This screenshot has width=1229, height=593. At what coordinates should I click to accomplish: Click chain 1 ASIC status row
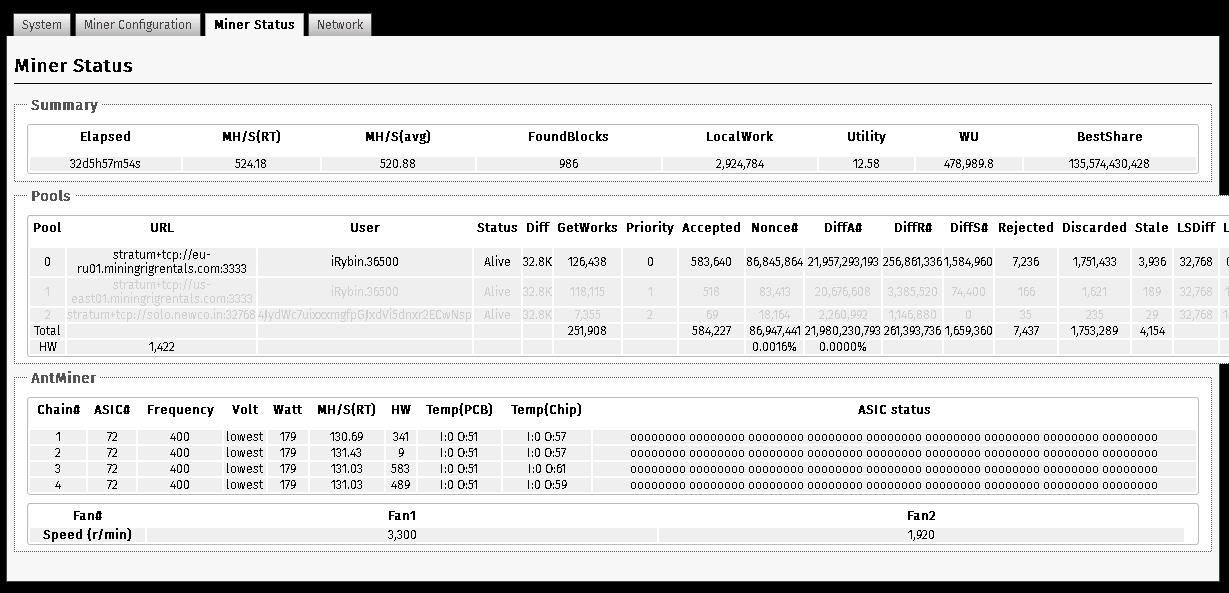pos(894,437)
